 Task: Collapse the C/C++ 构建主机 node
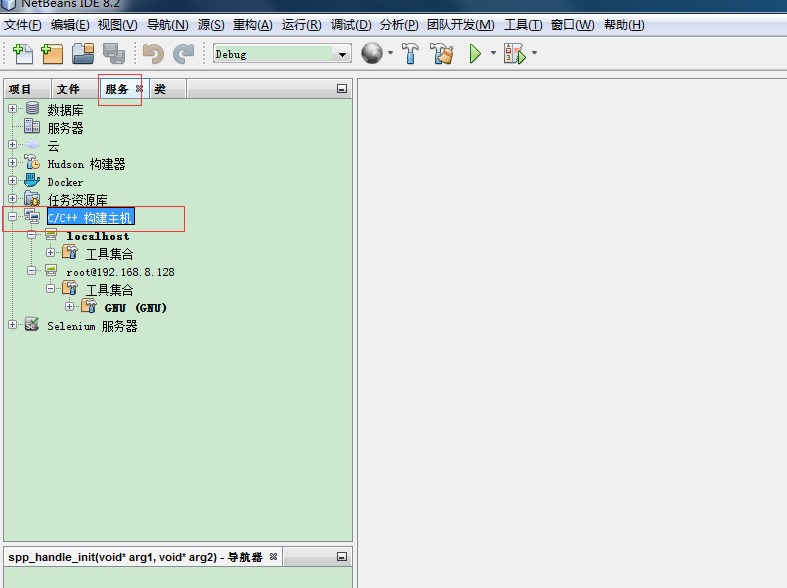(x=13, y=217)
